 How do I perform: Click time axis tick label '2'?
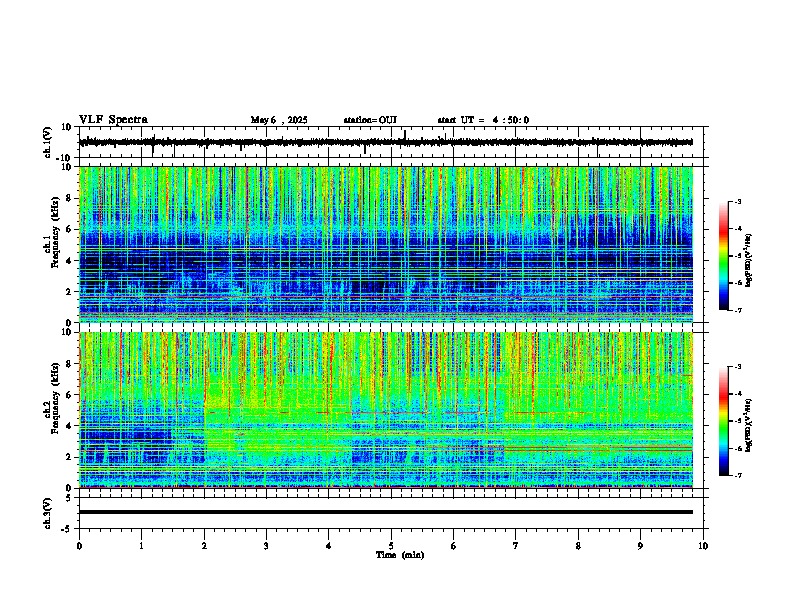204,546
